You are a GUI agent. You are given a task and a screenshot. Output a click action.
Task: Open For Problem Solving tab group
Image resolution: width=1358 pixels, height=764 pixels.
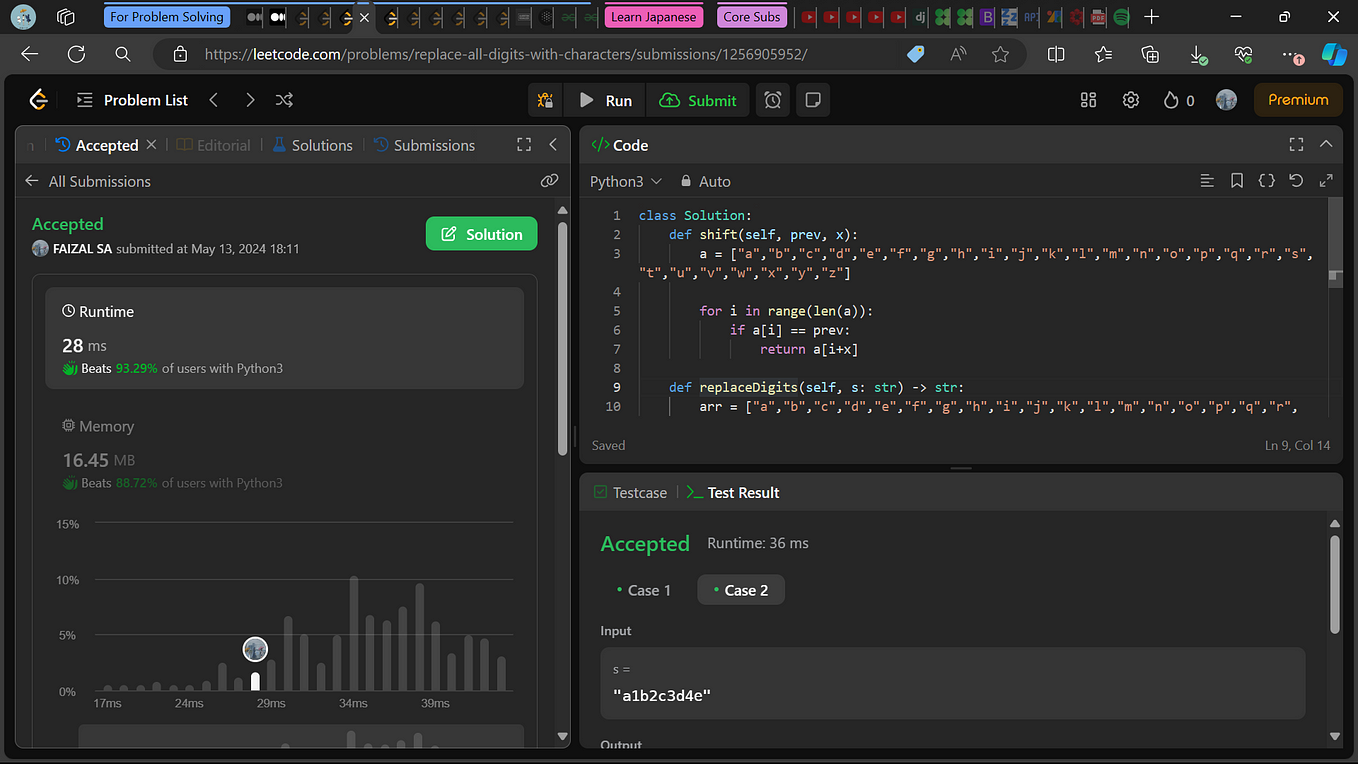[x=167, y=17]
